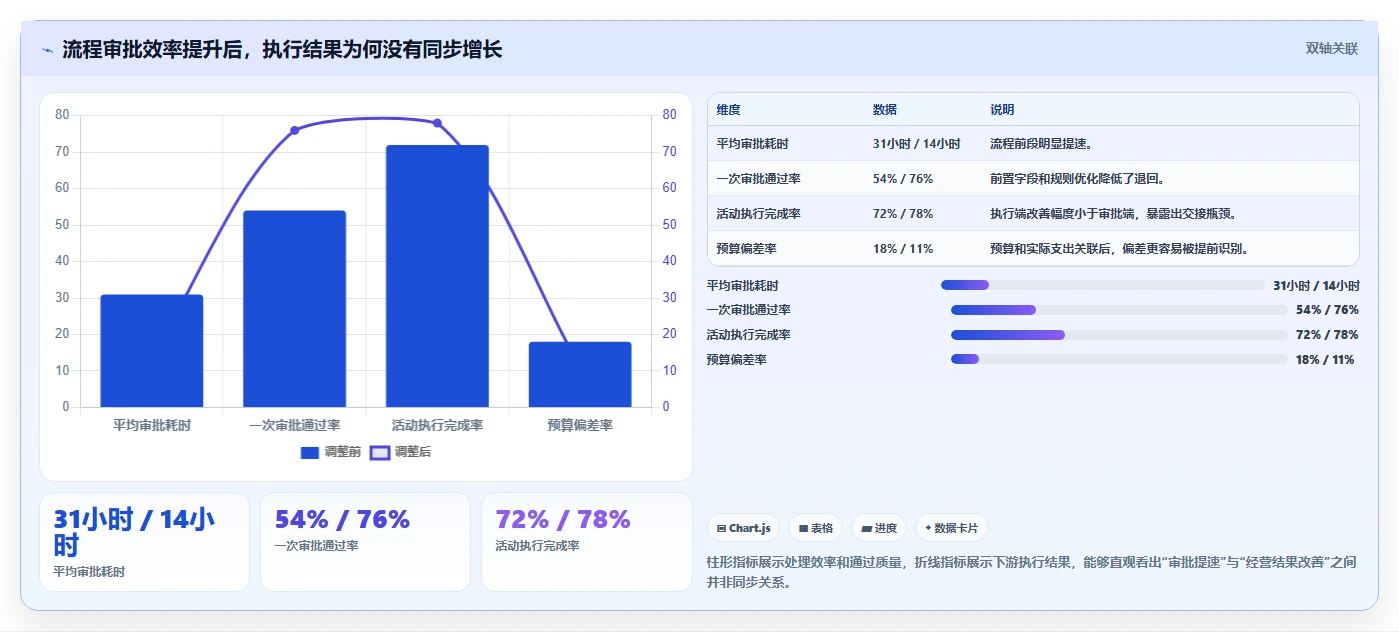Screen dimensions: 1399x632
Task: Click the 预算偏差率 label in progress list
Action: coord(736,360)
